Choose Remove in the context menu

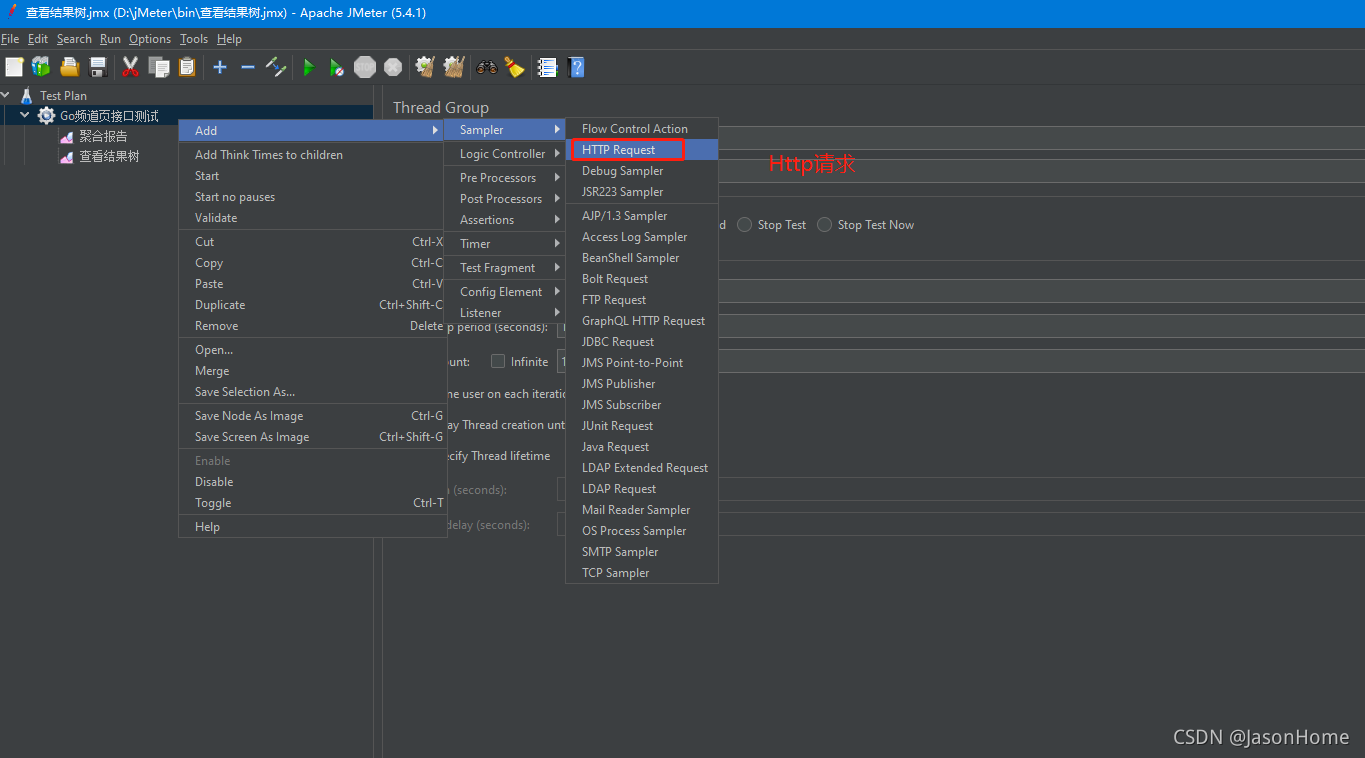pyautogui.click(x=312, y=326)
